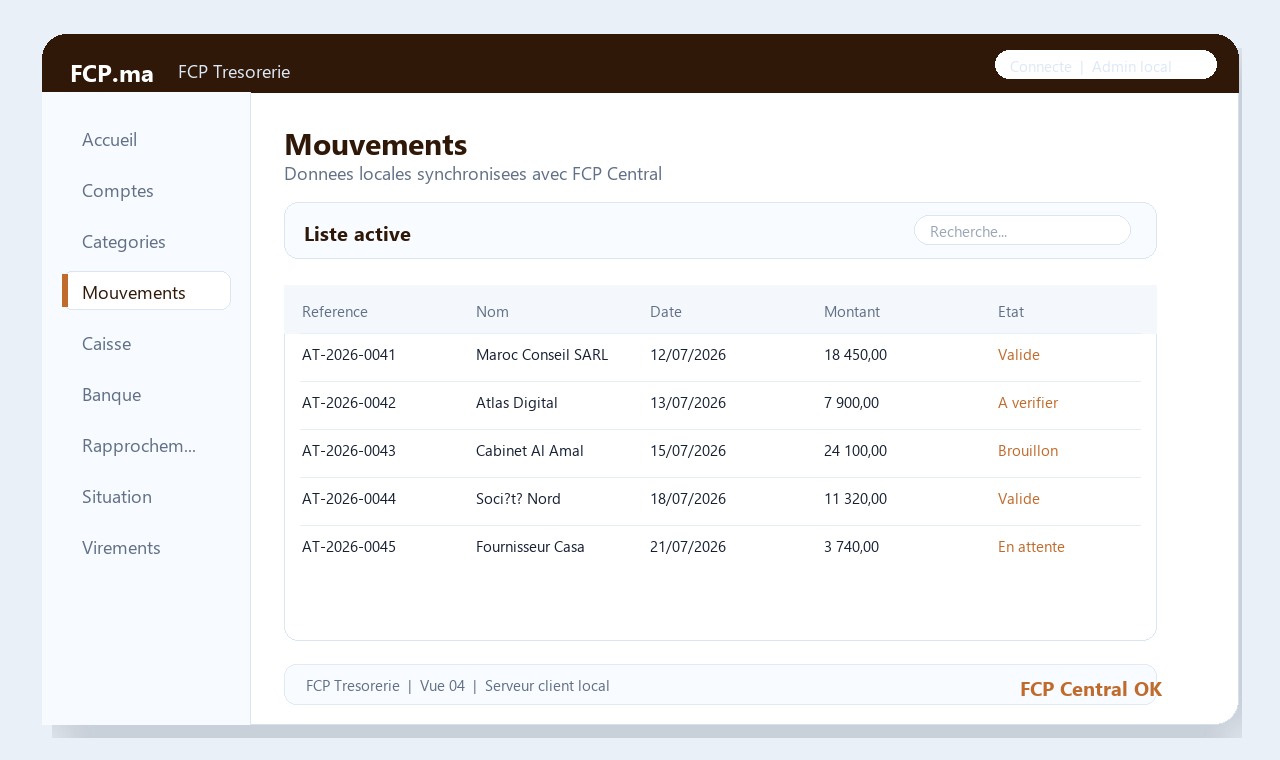Screen dimensions: 1280x760
Task: Click the name Maroc Conseil SARL
Action: click(542, 355)
